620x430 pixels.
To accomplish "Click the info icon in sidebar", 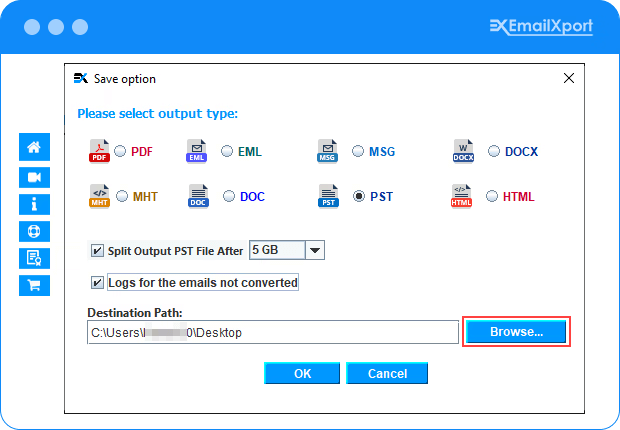I will 34,204.
